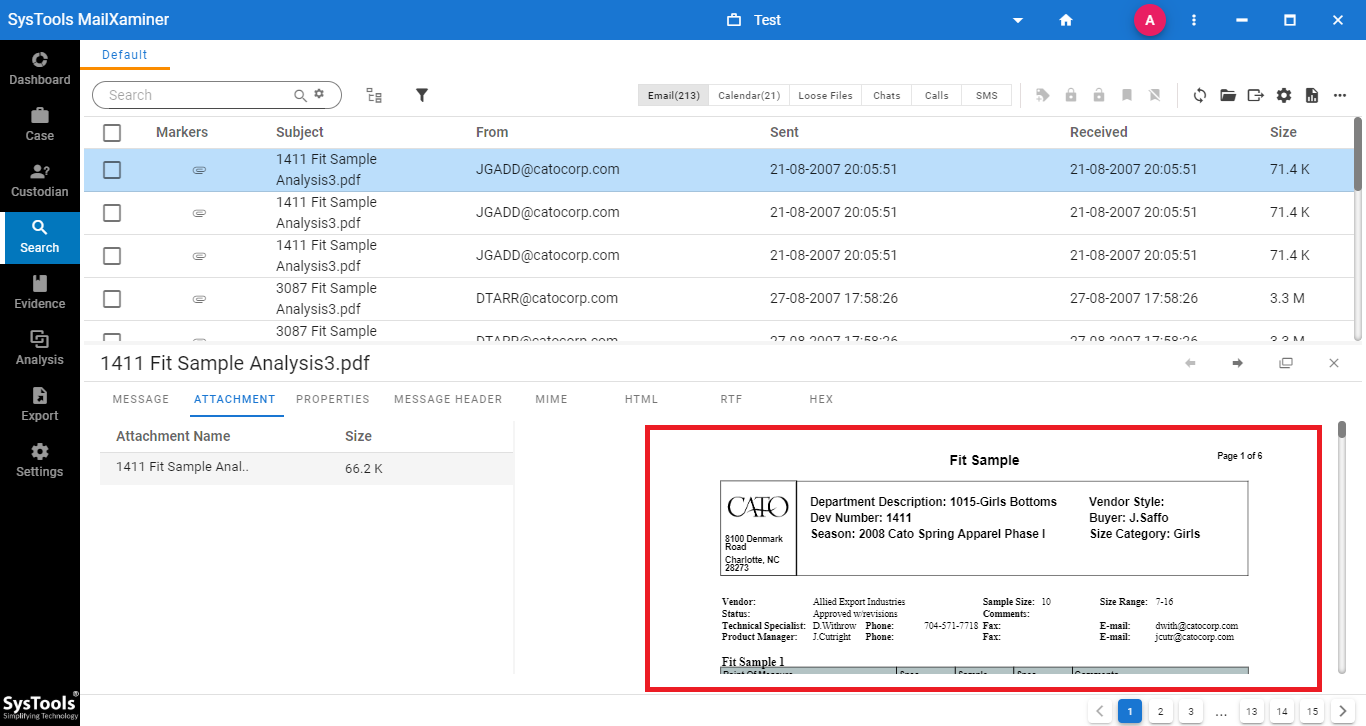Open the three-dot menu in title bar
Image resolution: width=1366 pixels, height=726 pixels.
[1194, 20]
